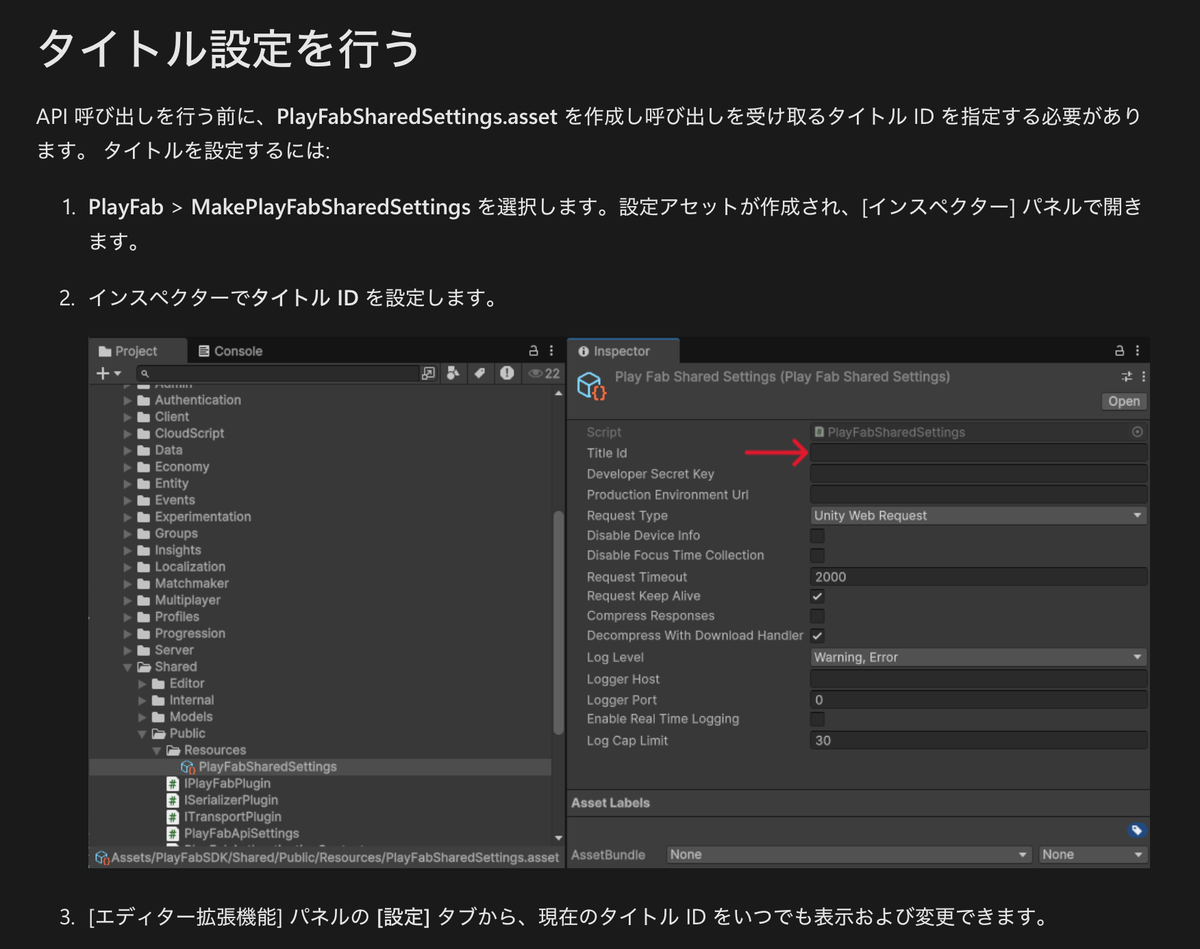The height and width of the screenshot is (949, 1200).
Task: Select PlayFabApiSettings script file
Action: [232, 833]
